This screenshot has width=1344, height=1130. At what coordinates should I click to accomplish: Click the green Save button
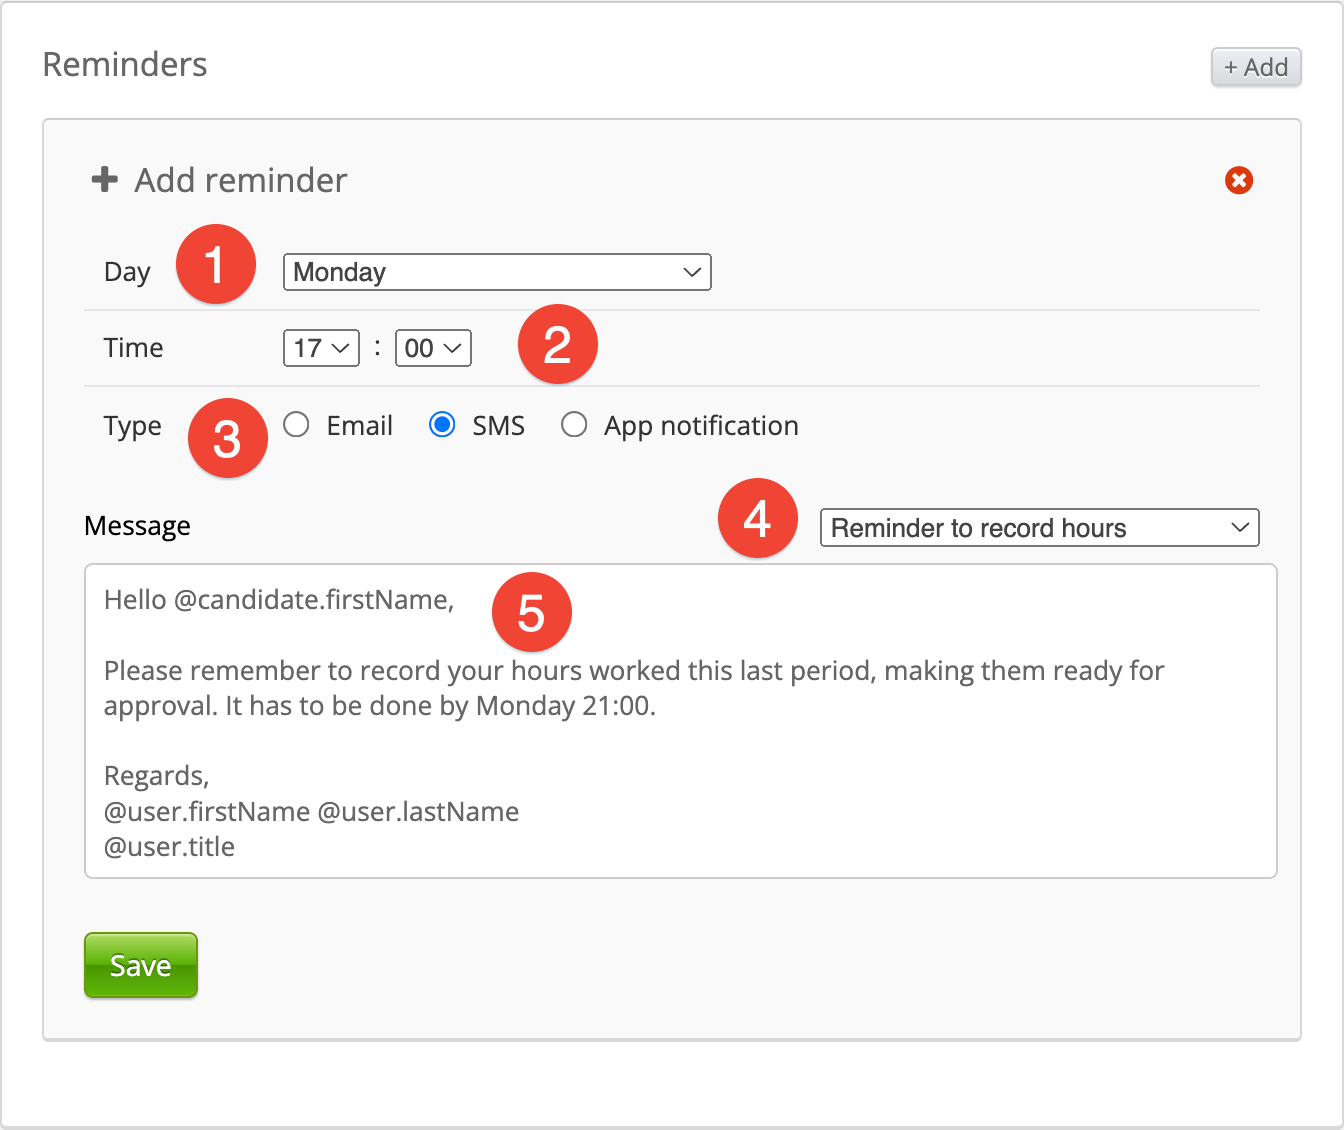pos(141,965)
